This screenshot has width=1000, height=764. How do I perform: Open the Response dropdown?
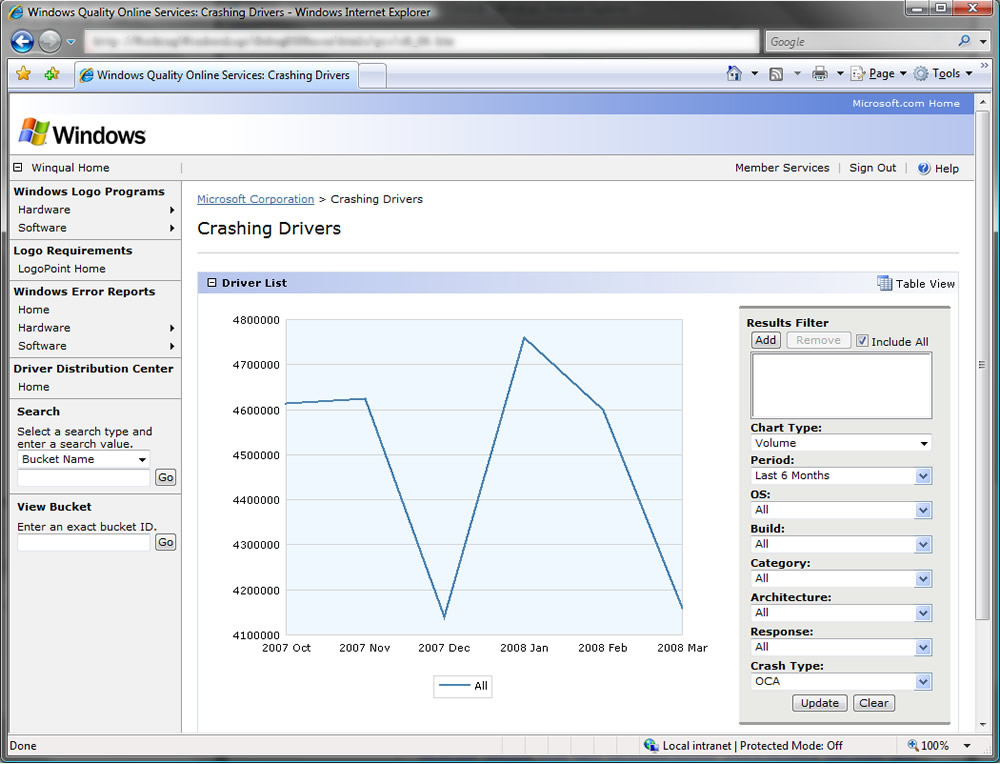click(x=841, y=647)
